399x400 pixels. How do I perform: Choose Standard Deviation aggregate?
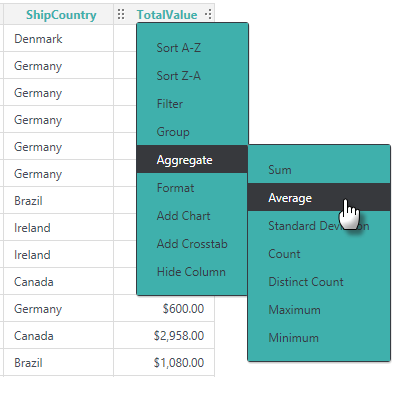[x=319, y=226]
